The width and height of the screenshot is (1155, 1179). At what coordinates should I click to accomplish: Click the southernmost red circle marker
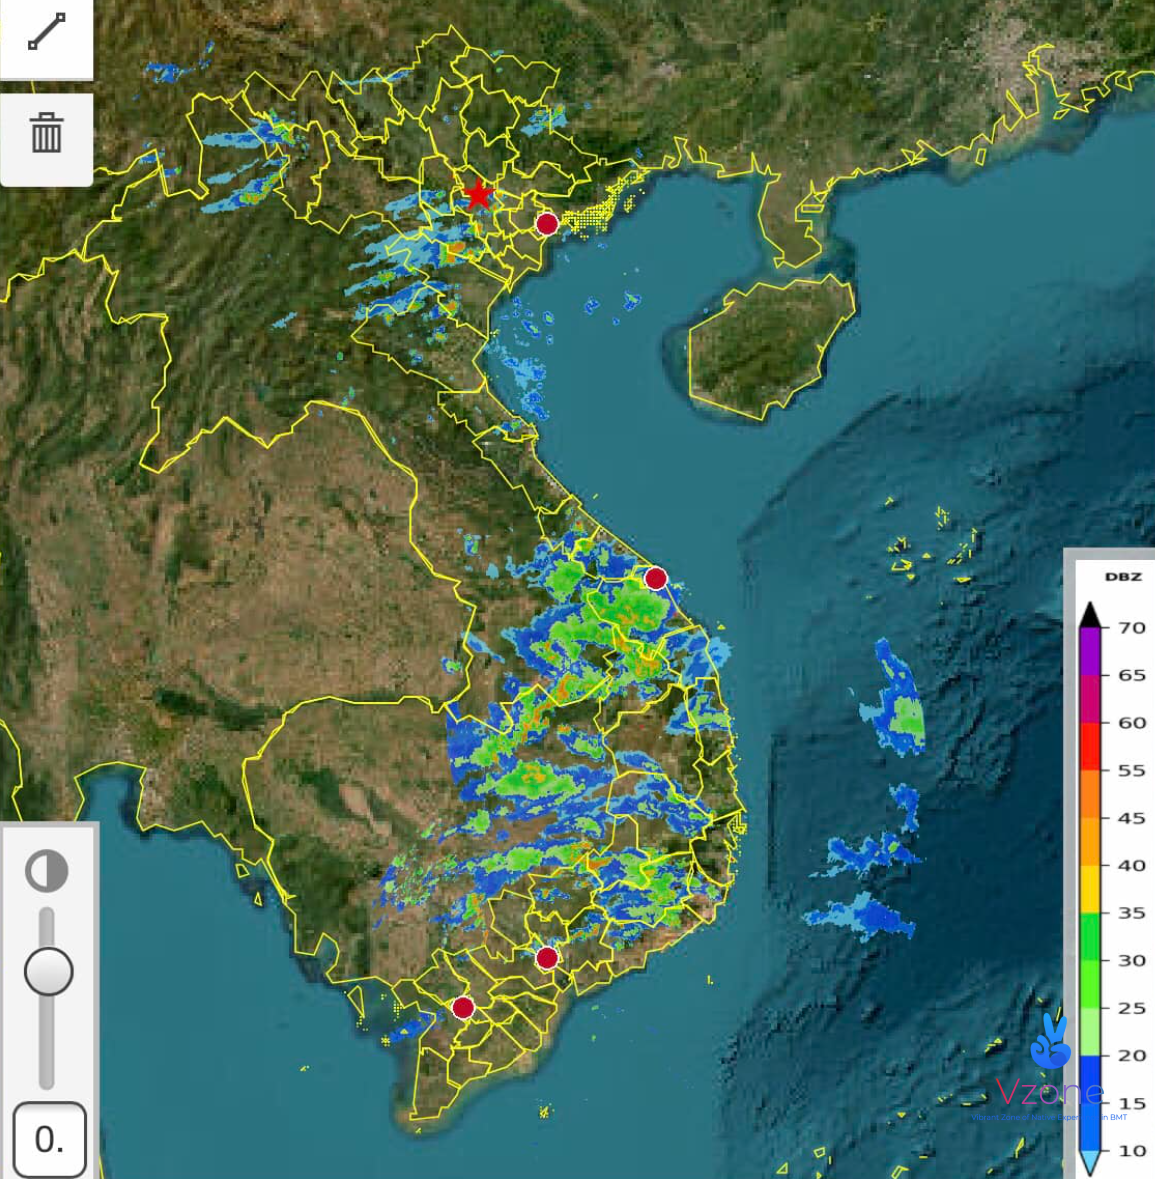click(463, 1008)
